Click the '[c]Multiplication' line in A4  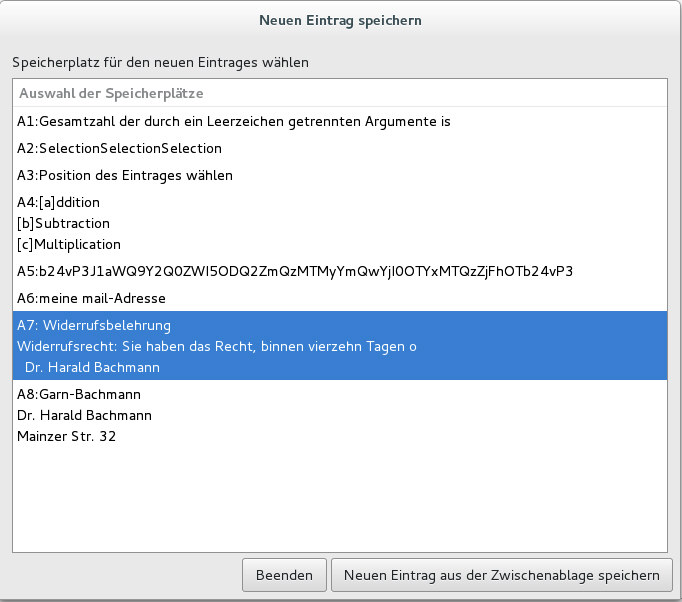69,244
